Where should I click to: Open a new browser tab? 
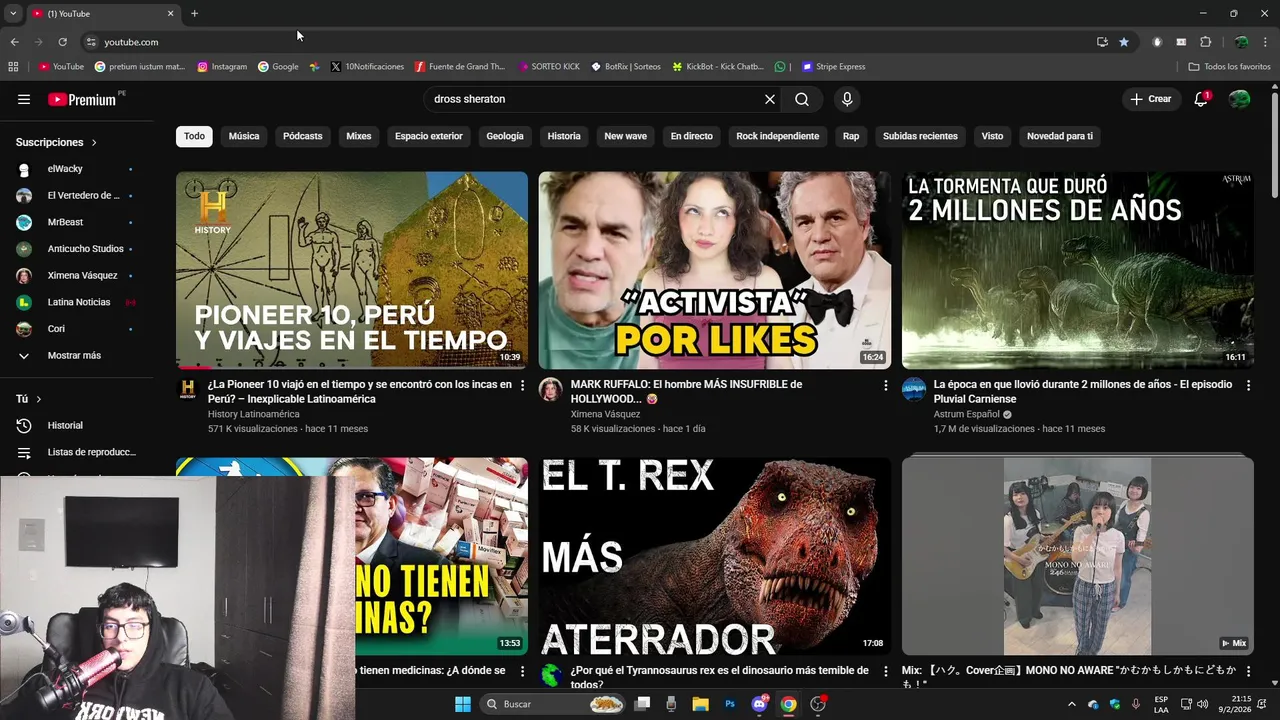pos(194,14)
